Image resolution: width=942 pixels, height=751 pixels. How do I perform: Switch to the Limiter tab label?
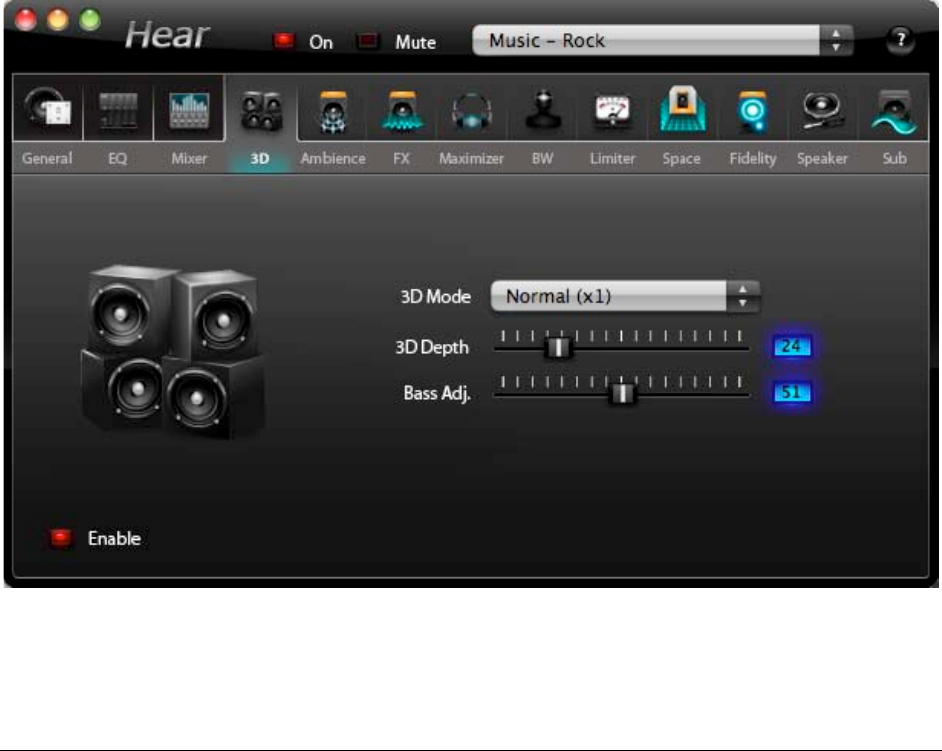coord(612,159)
